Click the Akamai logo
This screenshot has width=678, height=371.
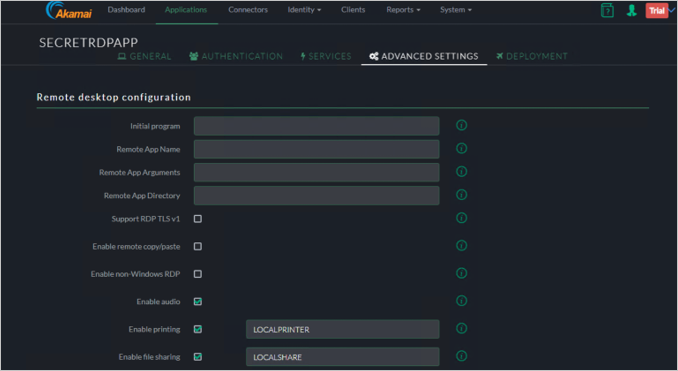click(x=69, y=10)
